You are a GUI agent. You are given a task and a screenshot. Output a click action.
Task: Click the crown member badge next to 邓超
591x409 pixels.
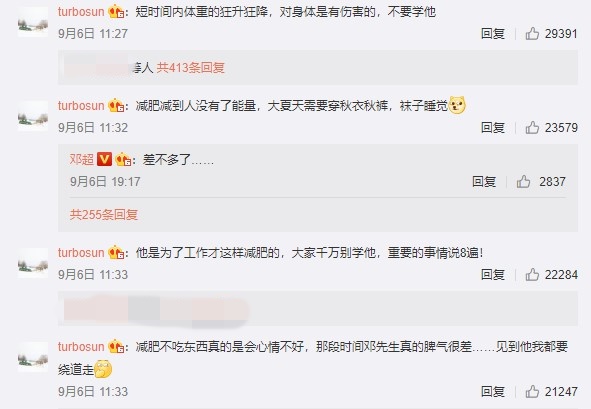click(x=123, y=159)
